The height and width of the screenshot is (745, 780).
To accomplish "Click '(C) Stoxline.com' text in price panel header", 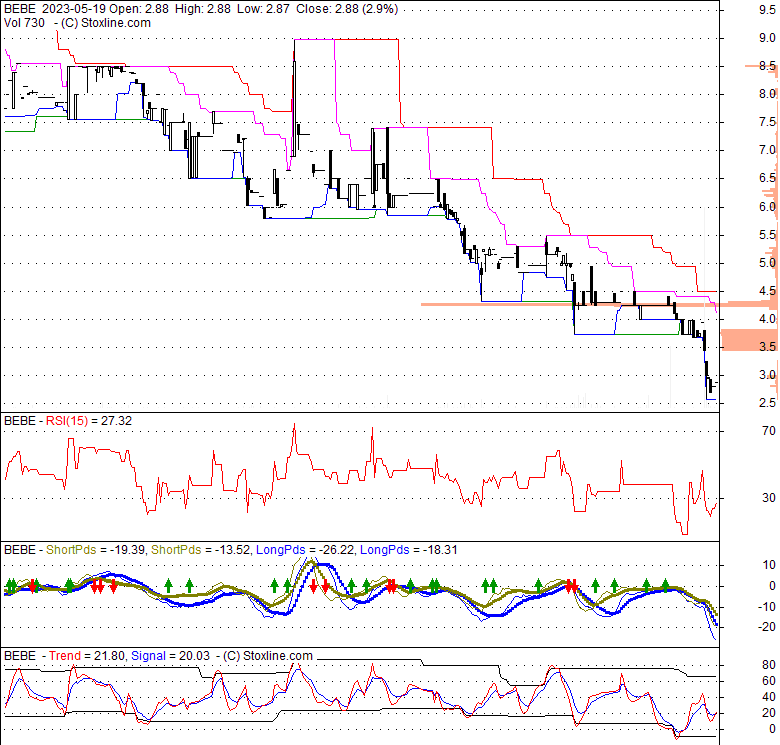I will click(x=106, y=23).
